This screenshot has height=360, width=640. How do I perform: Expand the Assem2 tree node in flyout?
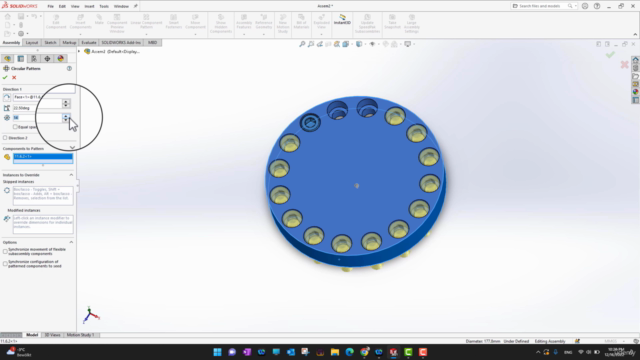(80, 51)
